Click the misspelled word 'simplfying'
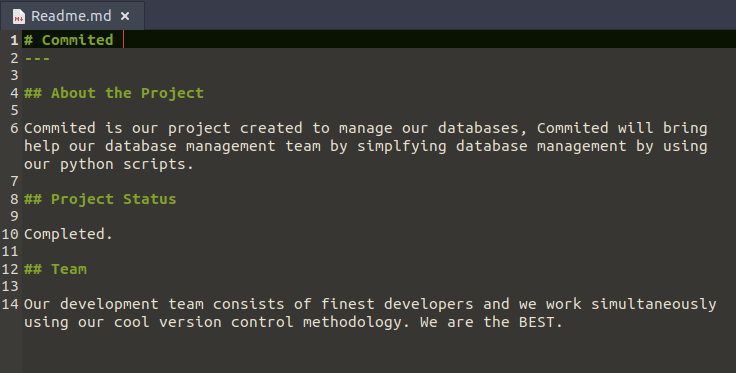736x373 pixels. click(x=401, y=146)
